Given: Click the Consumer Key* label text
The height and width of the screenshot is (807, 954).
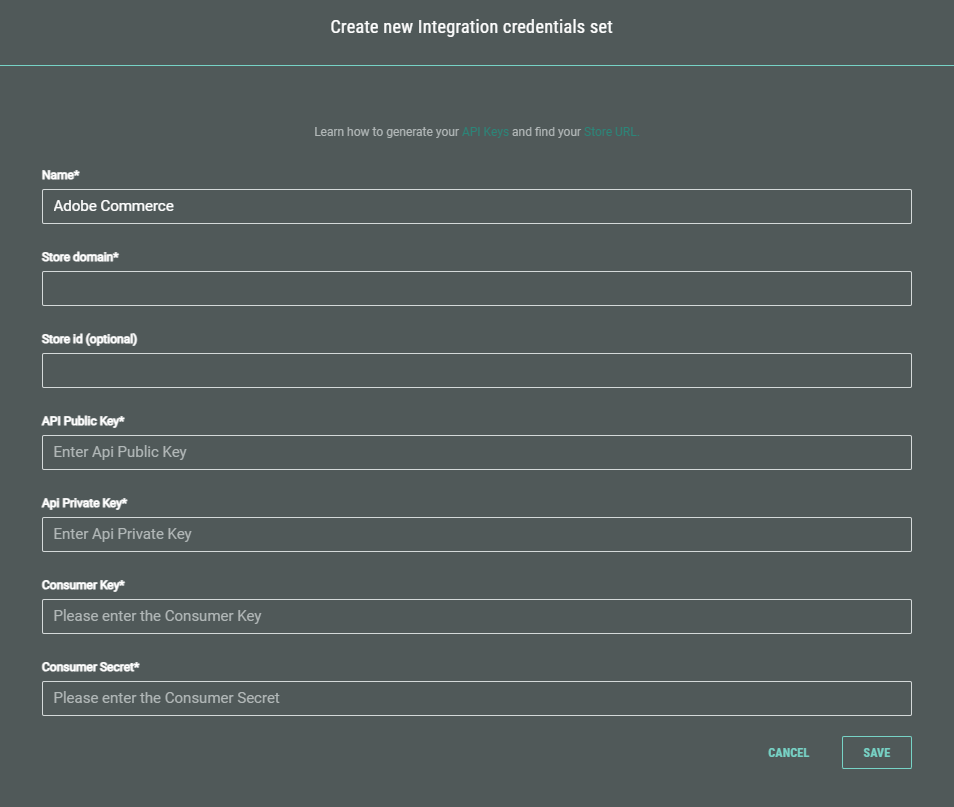Looking at the screenshot, I should point(83,585).
